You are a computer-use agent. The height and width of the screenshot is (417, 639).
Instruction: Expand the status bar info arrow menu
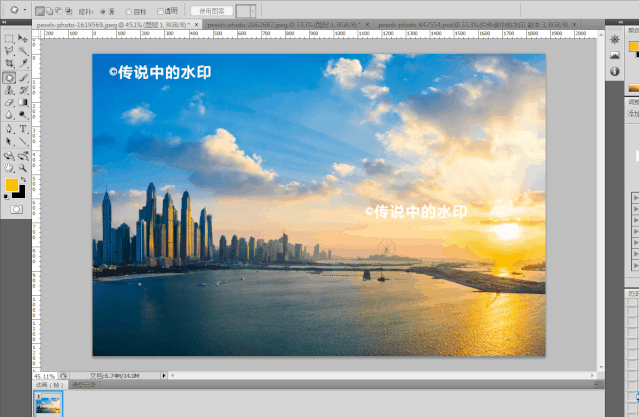pos(166,375)
